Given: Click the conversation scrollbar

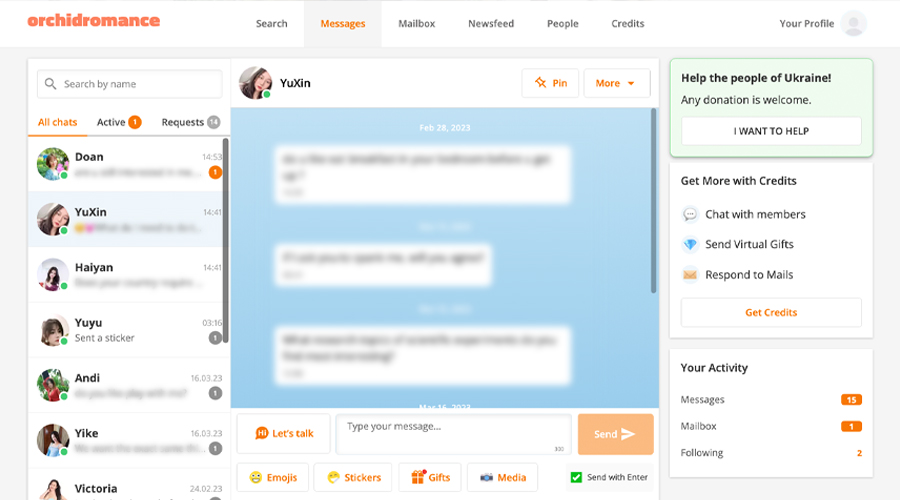Looking at the screenshot, I should pyautogui.click(x=653, y=201).
